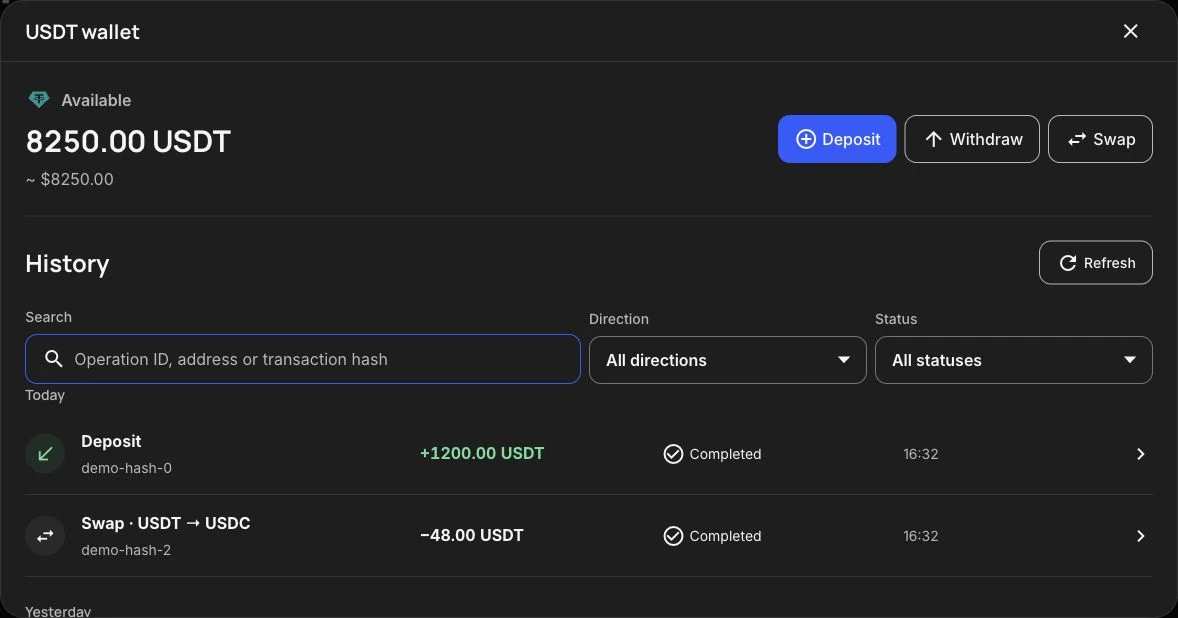Screen dimensions: 1178x618
Task: Click the green deposit arrow icon
Action: click(45, 454)
